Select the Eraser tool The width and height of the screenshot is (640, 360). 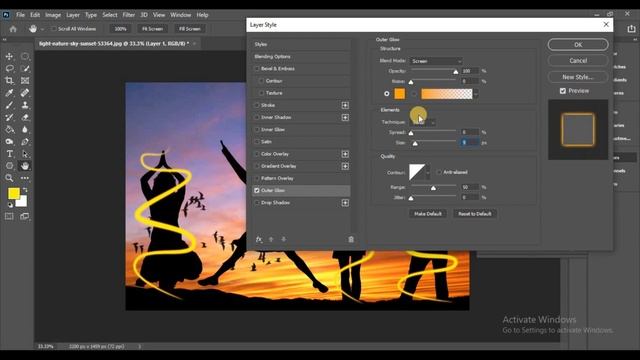(x=25, y=118)
